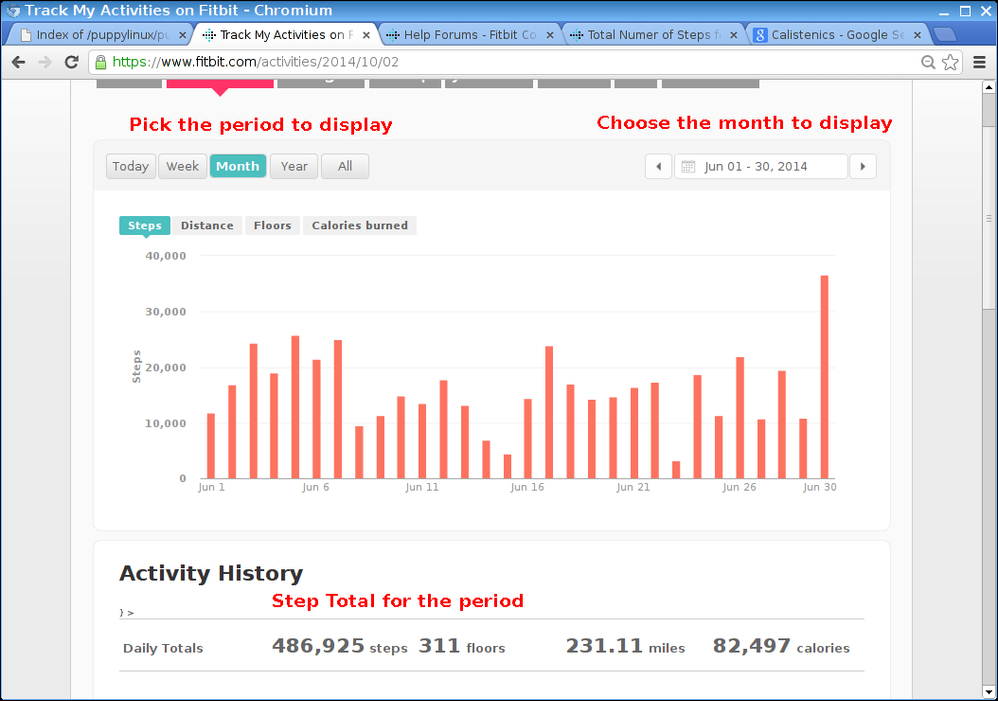Select the Year period button

coord(294,166)
